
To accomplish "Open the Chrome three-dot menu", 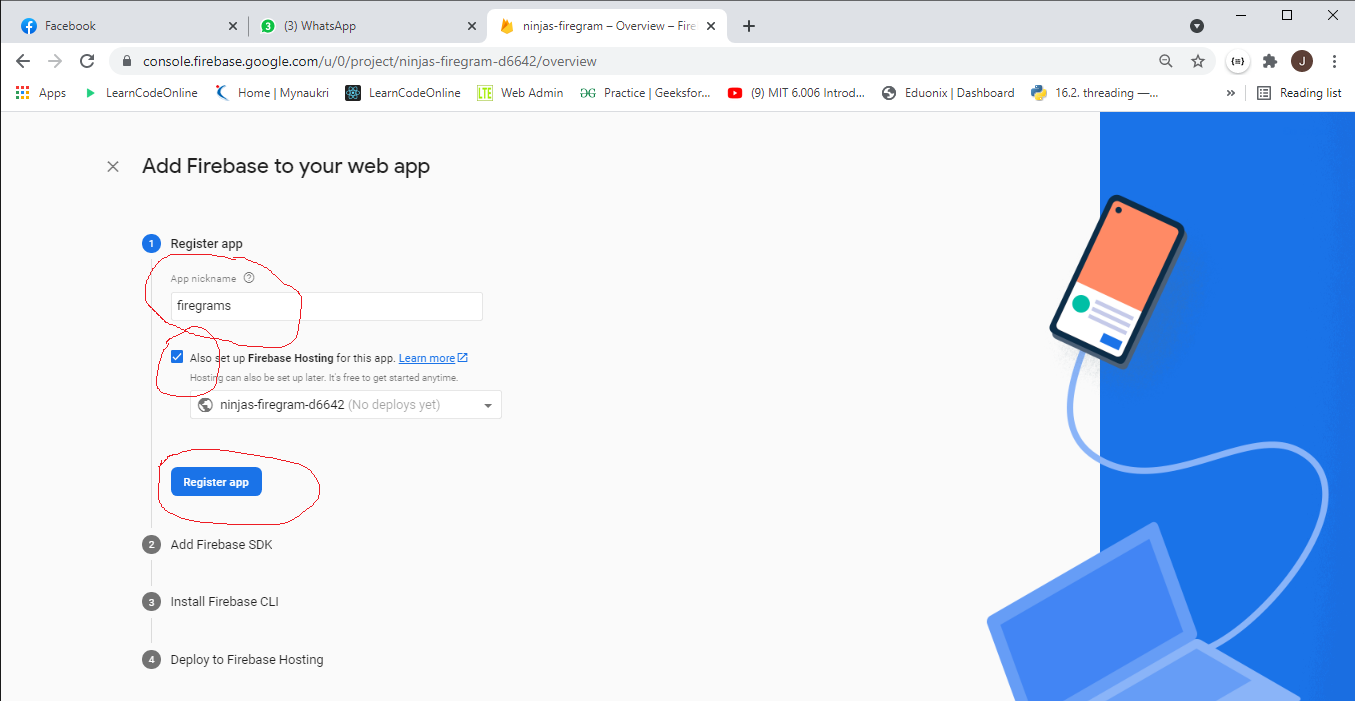I will click(x=1334, y=61).
